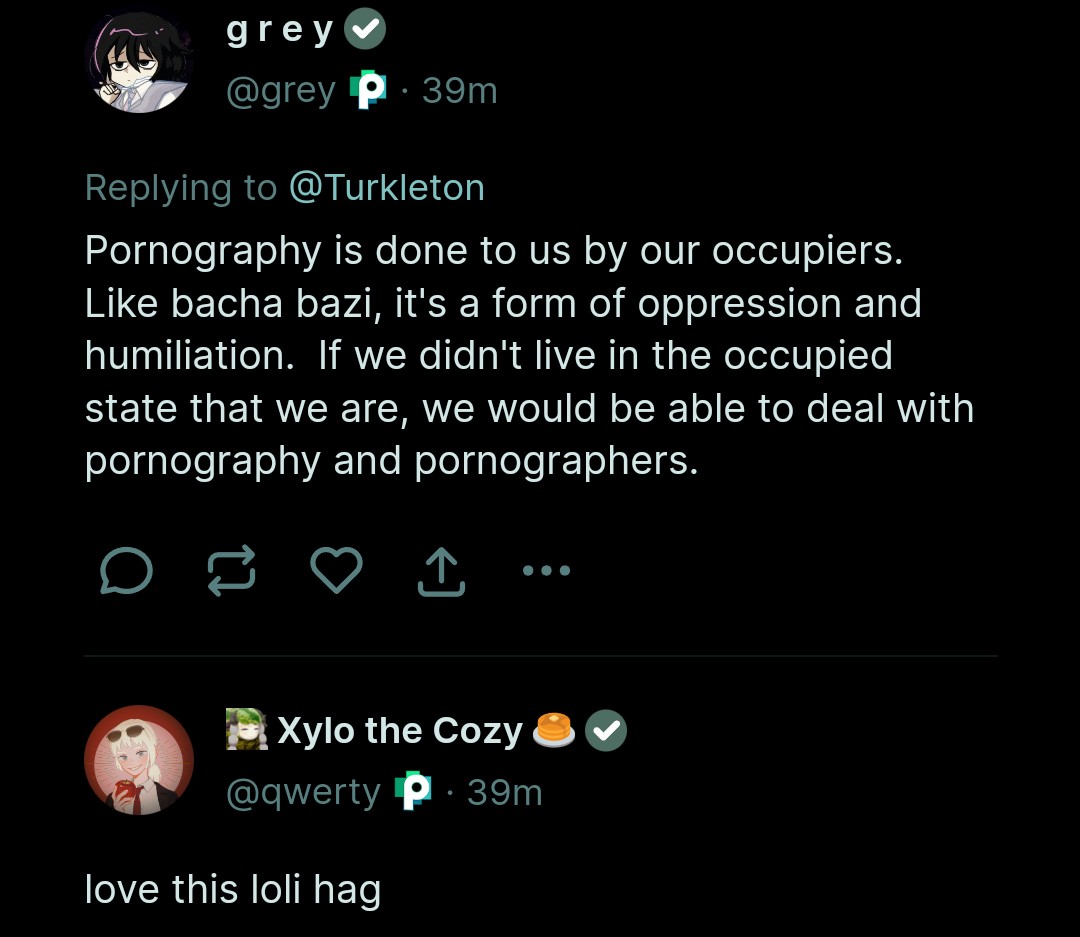
Task: Click grey's verified checkmark badge
Action: click(x=365, y=31)
